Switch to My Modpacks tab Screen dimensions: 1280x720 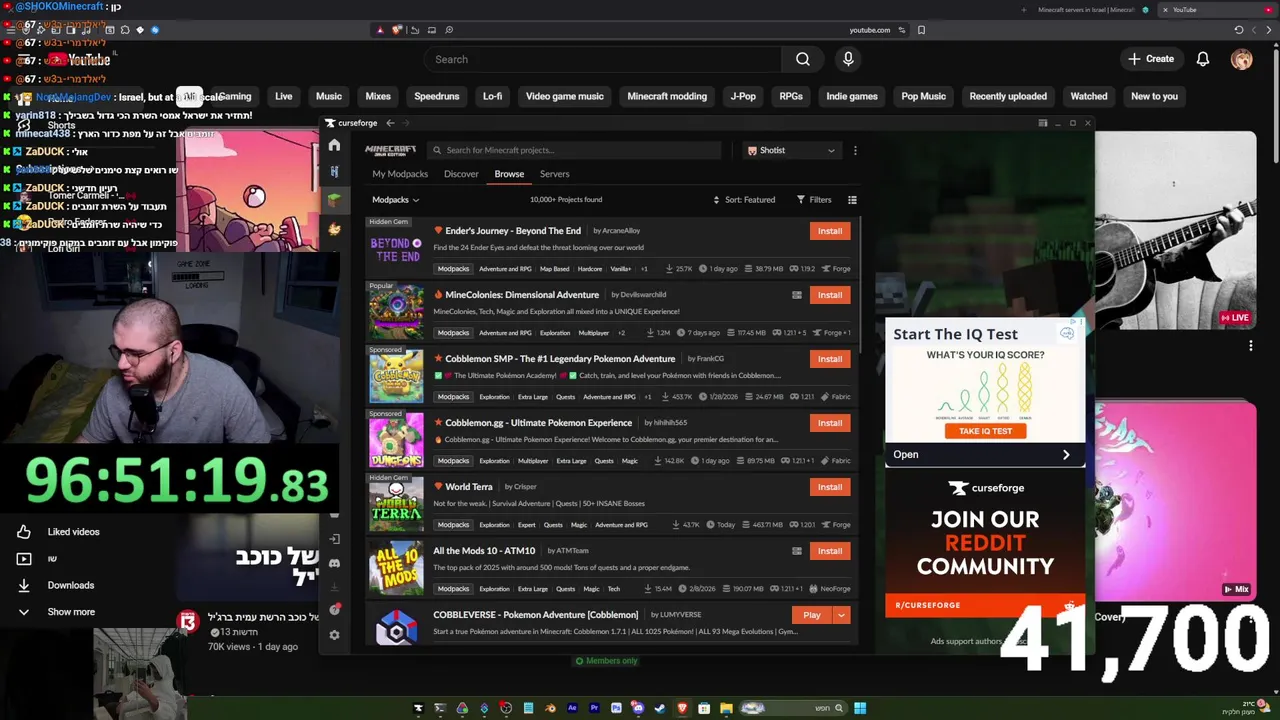pos(400,174)
